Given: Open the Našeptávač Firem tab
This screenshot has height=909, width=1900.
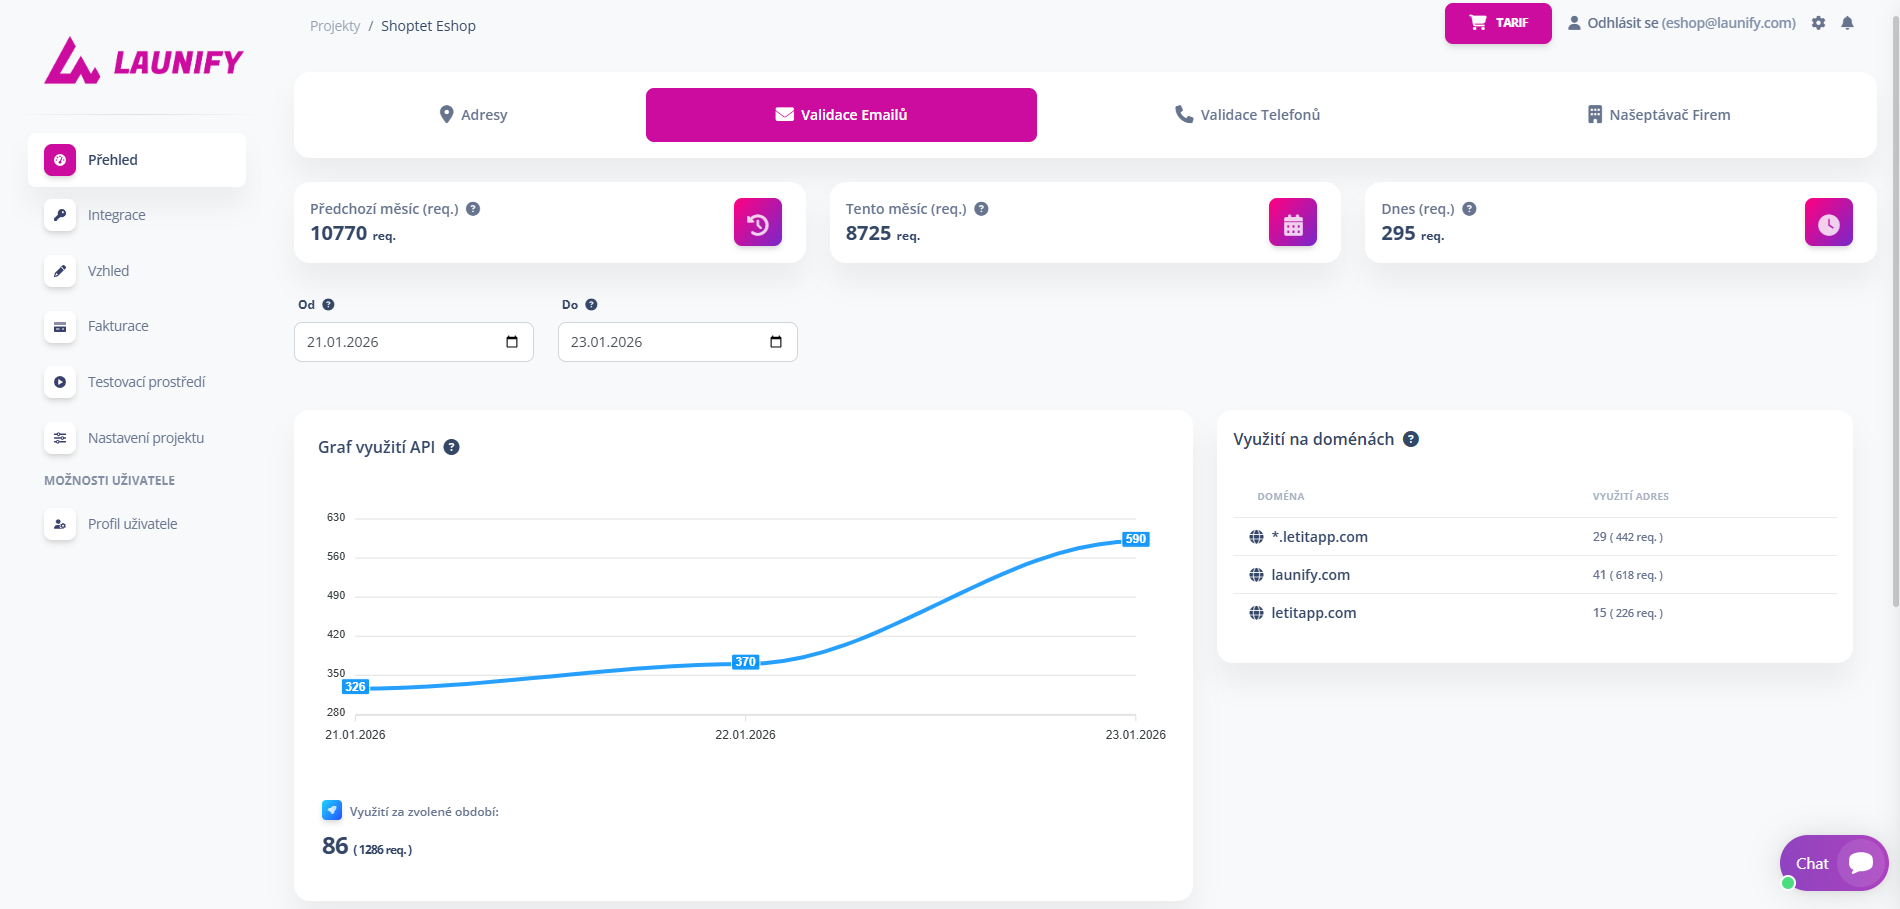Looking at the screenshot, I should (x=1659, y=115).
